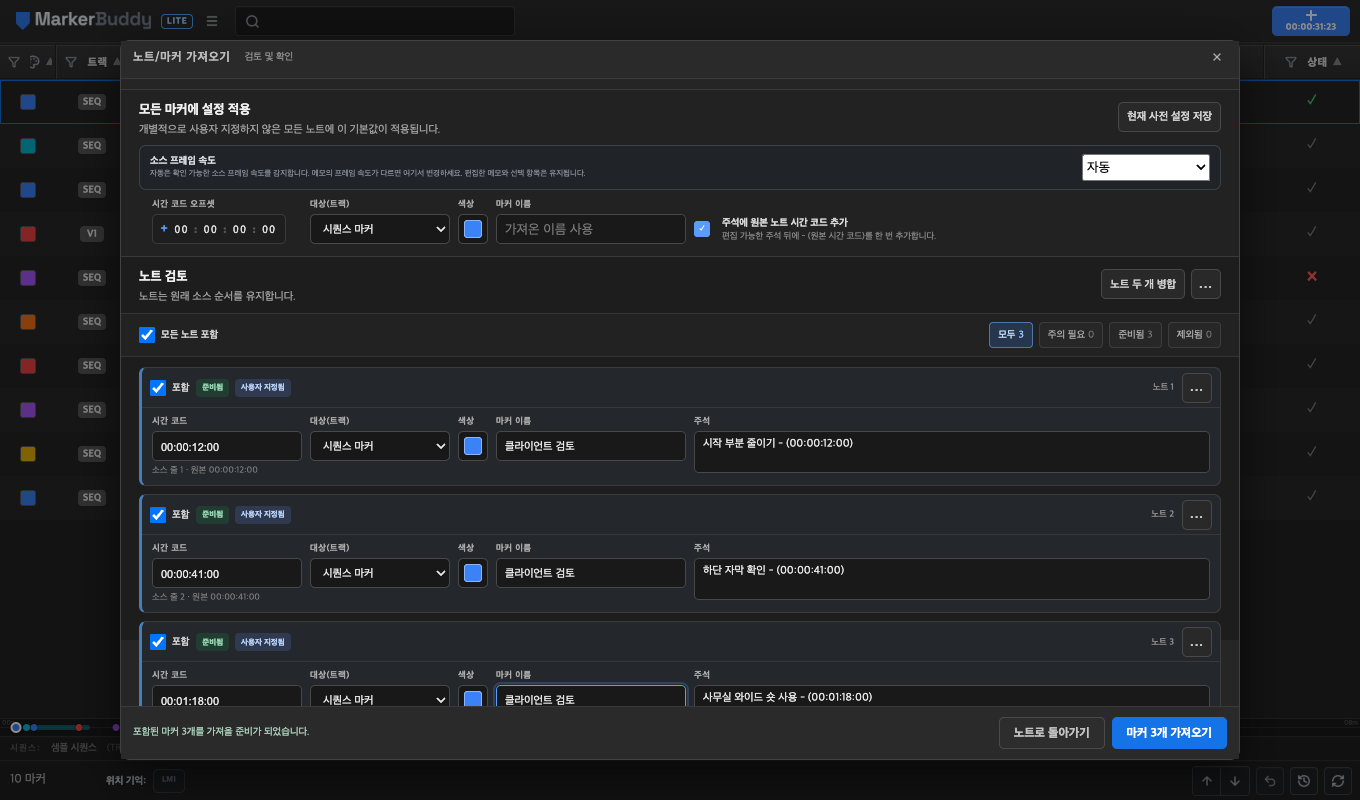
Task: Open the color palette filter in the marker list header
Action: [x=35, y=62]
